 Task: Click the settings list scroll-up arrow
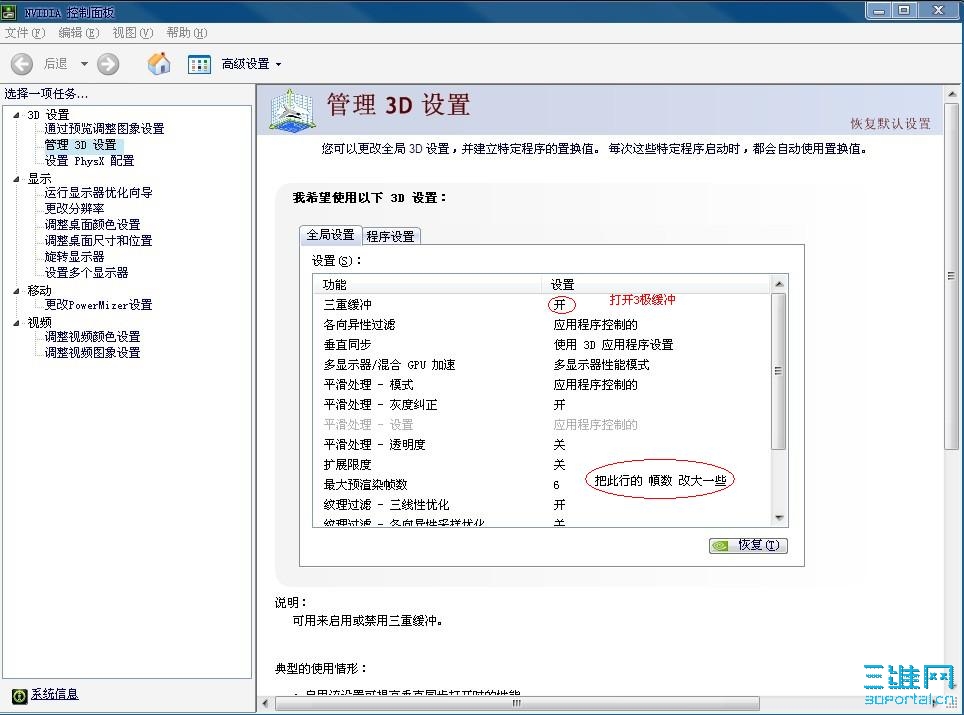click(x=779, y=283)
